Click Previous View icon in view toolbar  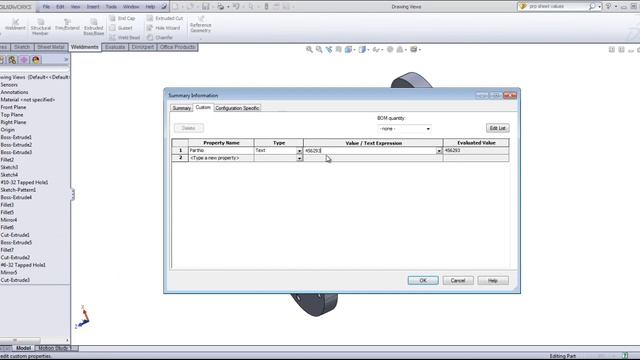click(329, 49)
